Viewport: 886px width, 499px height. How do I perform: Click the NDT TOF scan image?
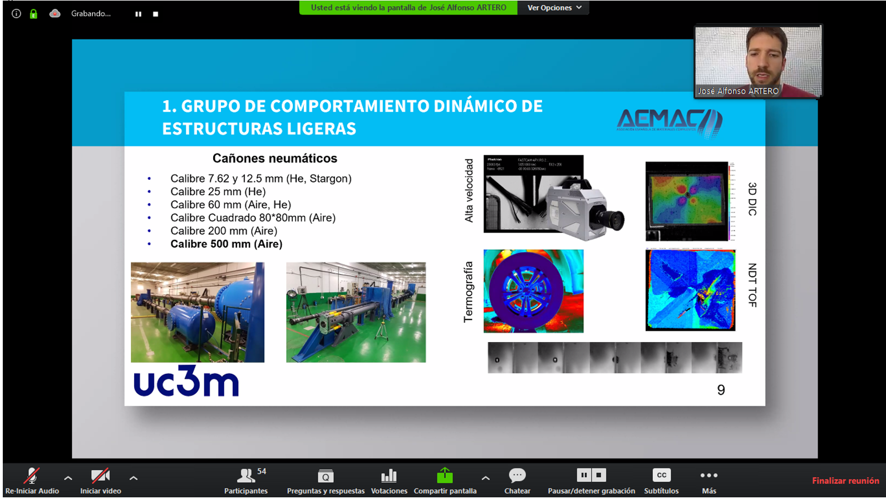pyautogui.click(x=690, y=290)
